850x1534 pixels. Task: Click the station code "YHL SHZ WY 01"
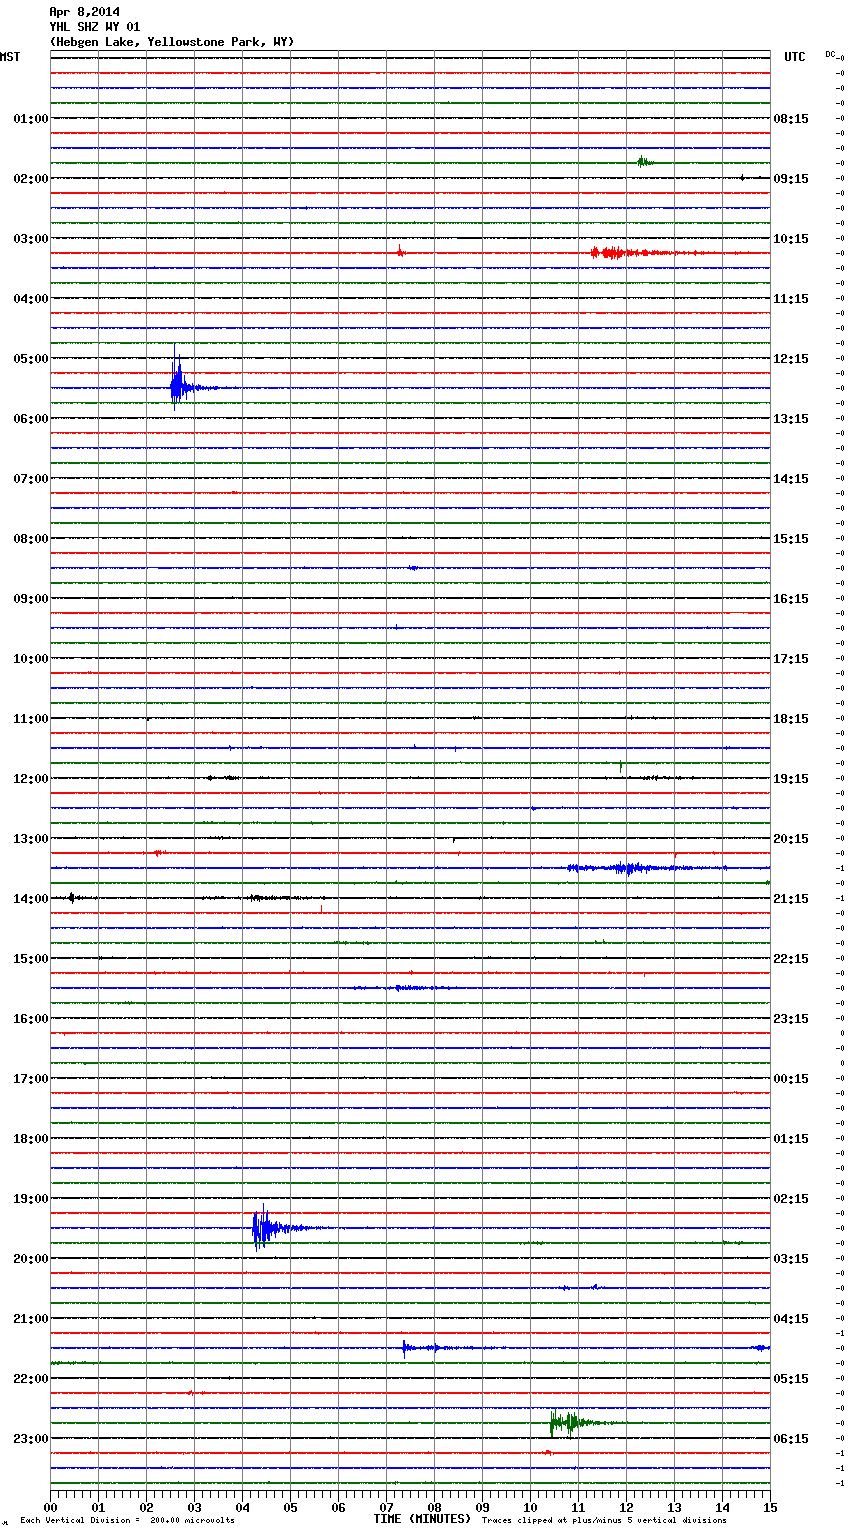(95, 27)
